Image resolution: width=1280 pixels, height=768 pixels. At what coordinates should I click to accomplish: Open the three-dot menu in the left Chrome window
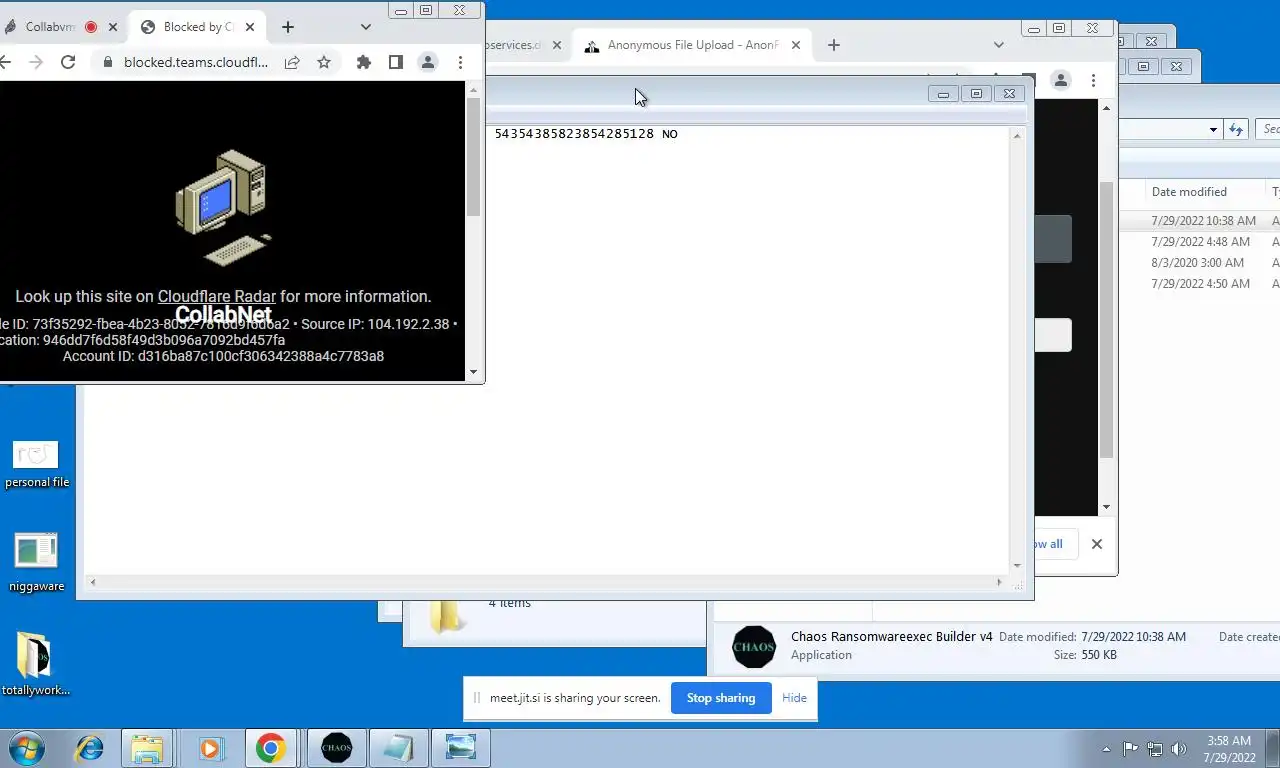(460, 62)
